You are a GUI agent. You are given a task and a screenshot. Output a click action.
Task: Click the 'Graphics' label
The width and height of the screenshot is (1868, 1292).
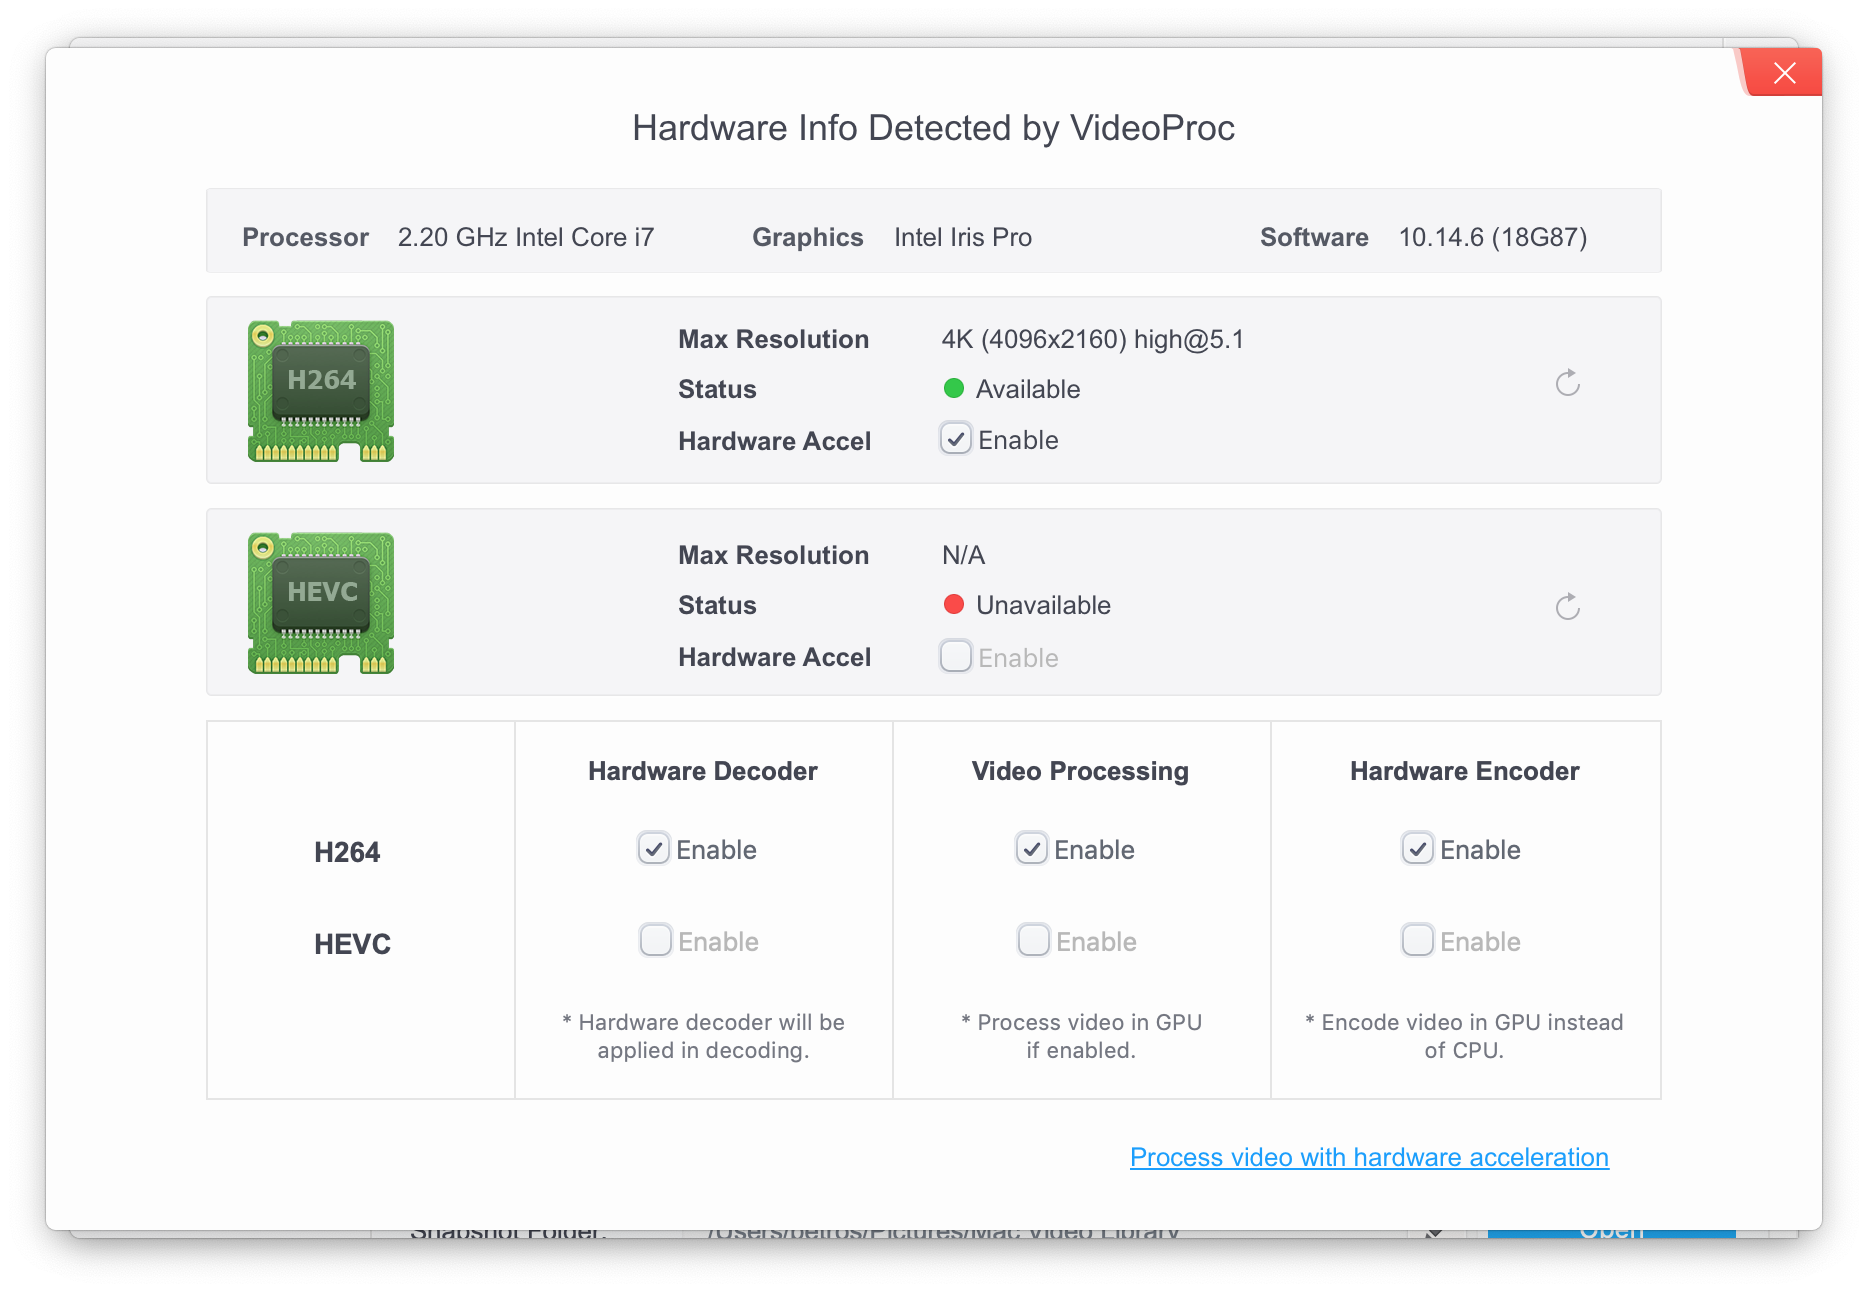(808, 237)
